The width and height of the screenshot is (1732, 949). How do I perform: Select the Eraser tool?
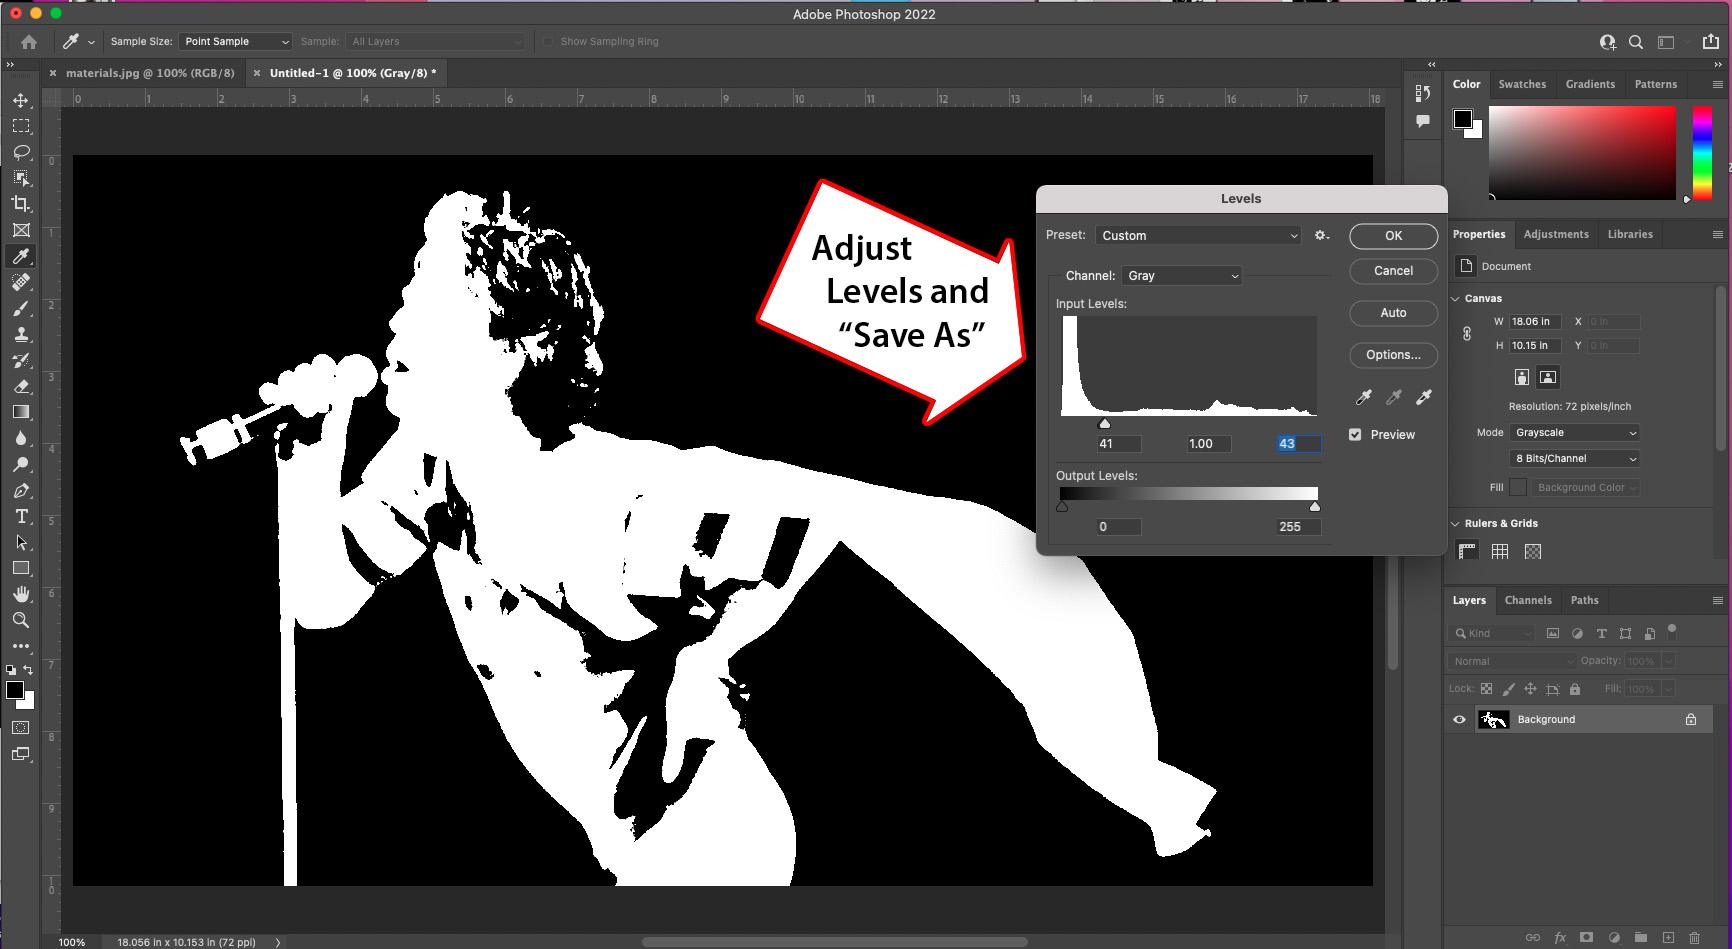(21, 386)
